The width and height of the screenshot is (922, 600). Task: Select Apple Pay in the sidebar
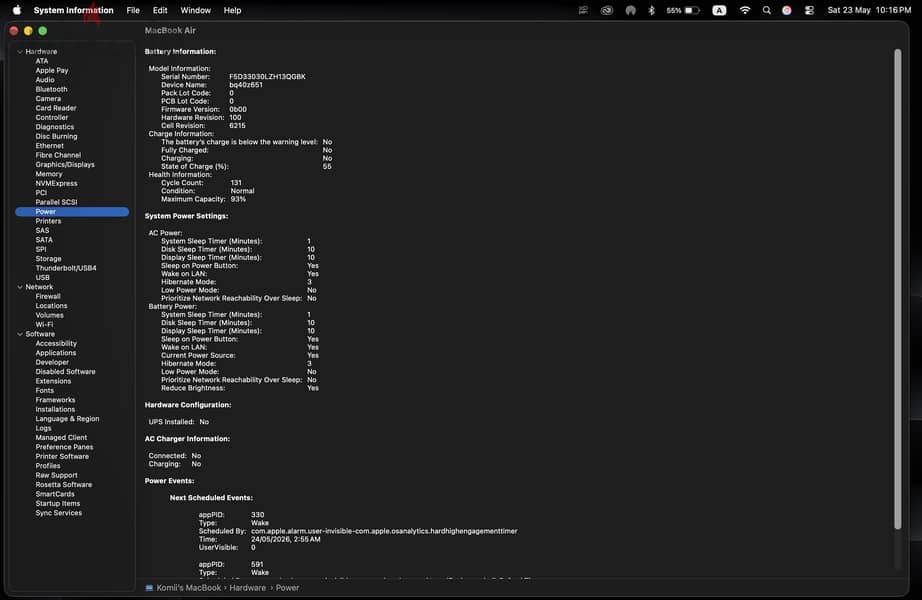coord(52,71)
